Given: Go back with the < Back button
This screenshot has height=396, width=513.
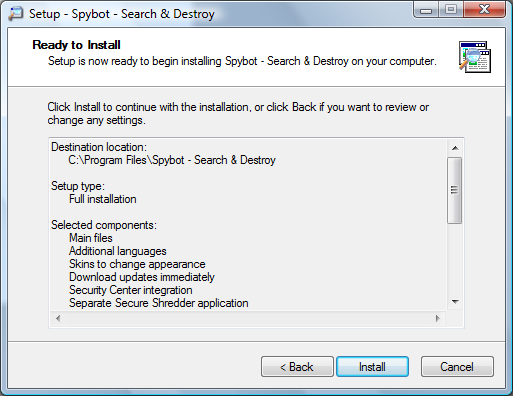Looking at the screenshot, I should (x=297, y=367).
